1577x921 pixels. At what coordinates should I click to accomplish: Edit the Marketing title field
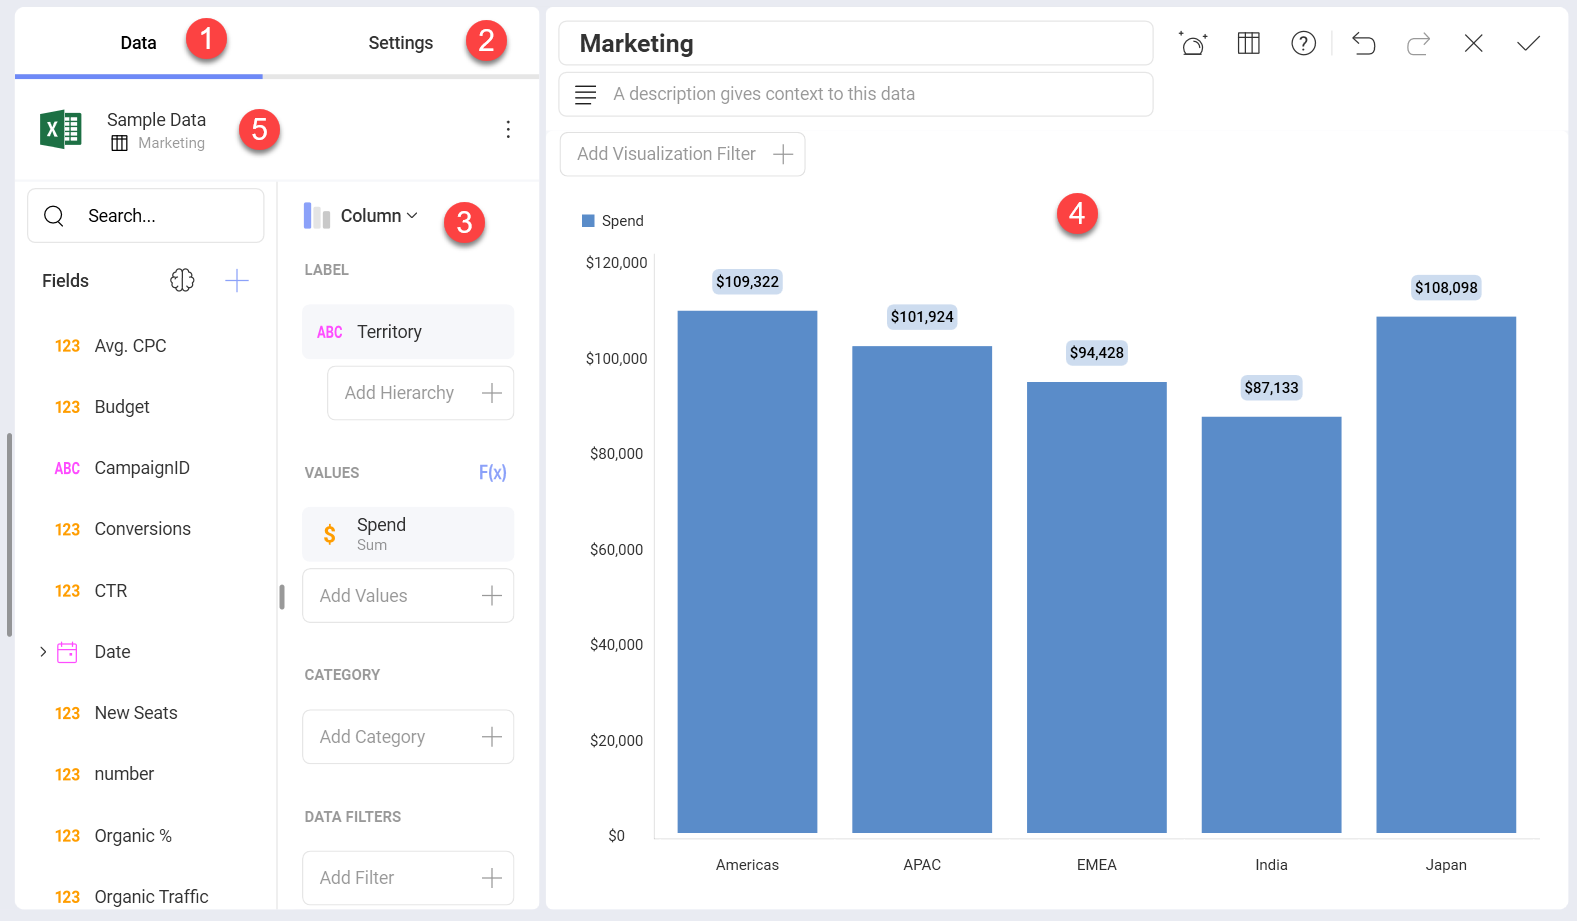pyautogui.click(x=856, y=44)
